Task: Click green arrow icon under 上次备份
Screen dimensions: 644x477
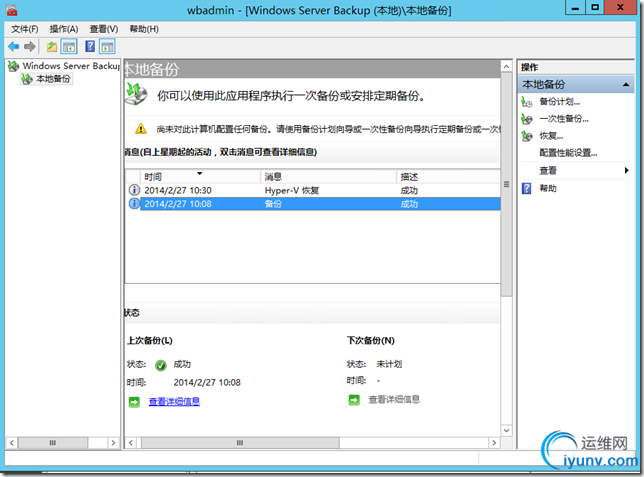Action: 134,402
